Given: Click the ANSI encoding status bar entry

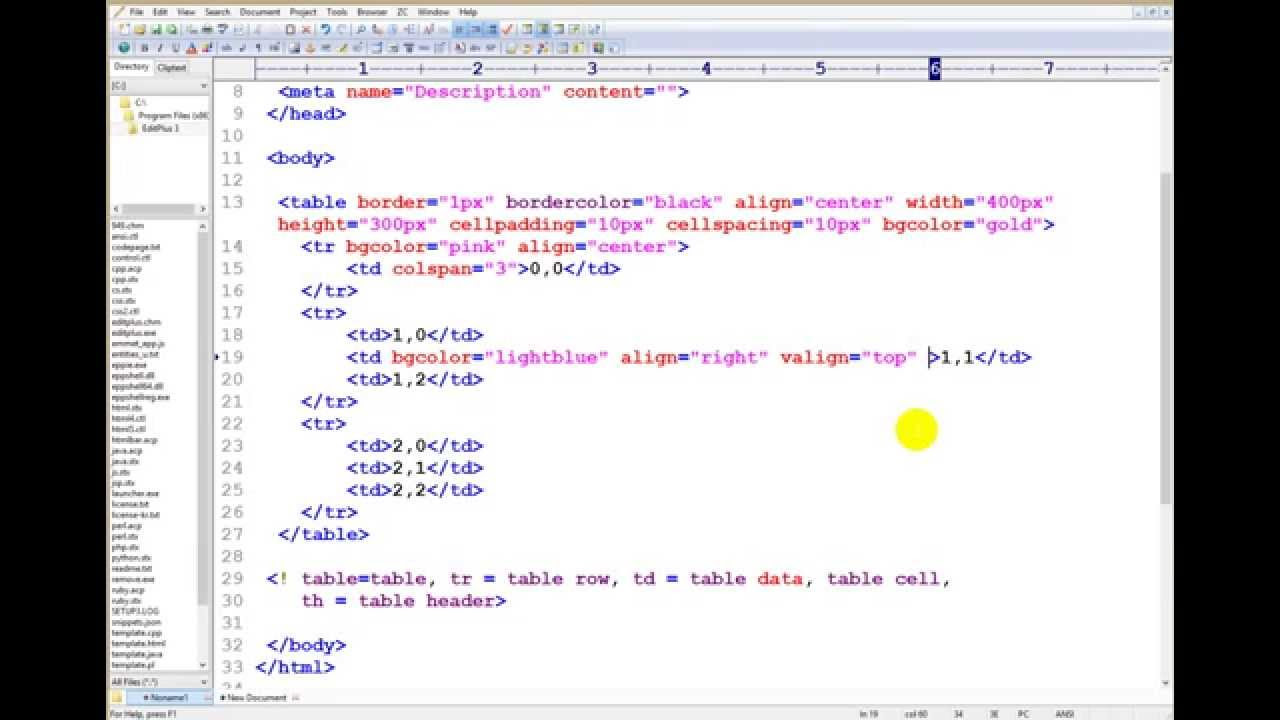Looking at the screenshot, I should tap(1065, 714).
